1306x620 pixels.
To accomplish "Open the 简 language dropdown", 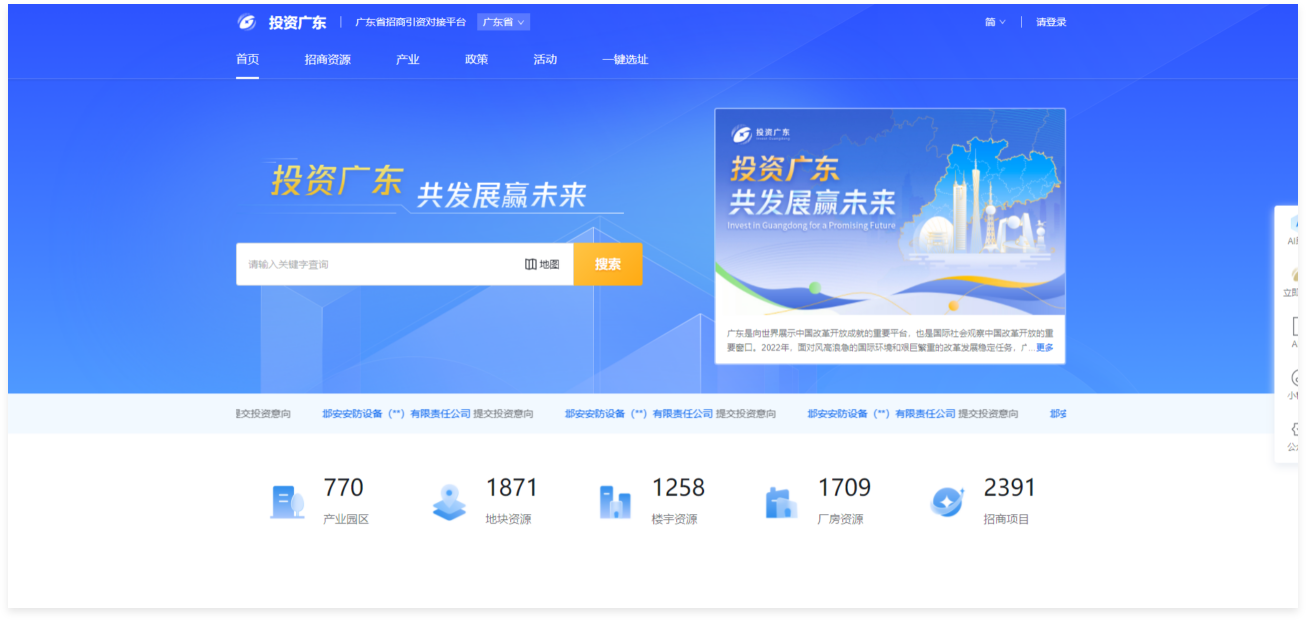I will (994, 22).
